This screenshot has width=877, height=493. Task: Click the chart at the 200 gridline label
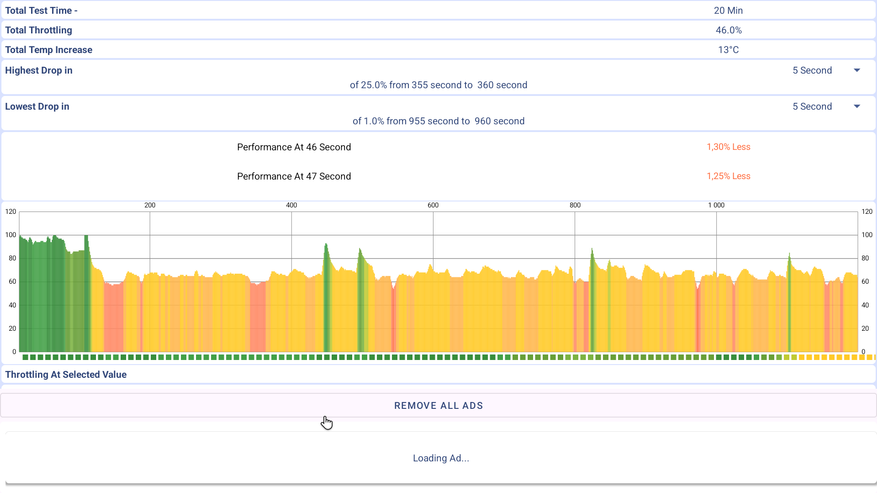click(x=150, y=205)
